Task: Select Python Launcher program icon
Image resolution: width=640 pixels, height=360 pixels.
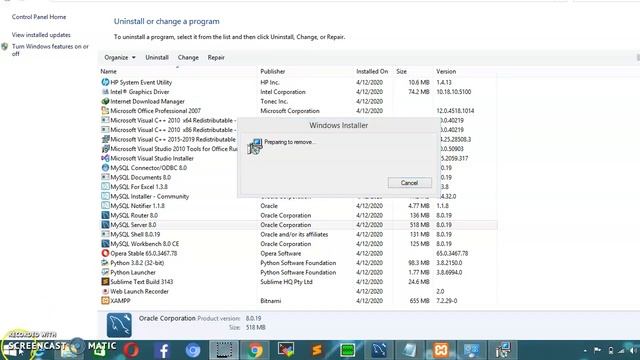Action: (105, 272)
